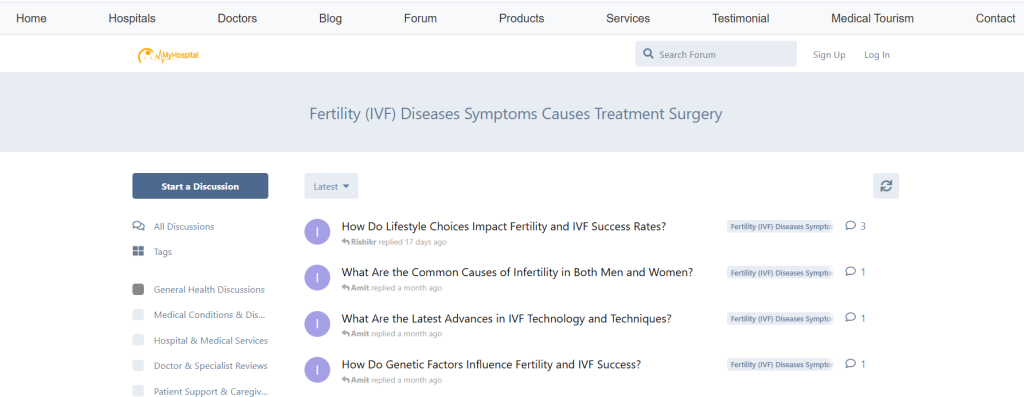Click the Sign Up link

(829, 55)
